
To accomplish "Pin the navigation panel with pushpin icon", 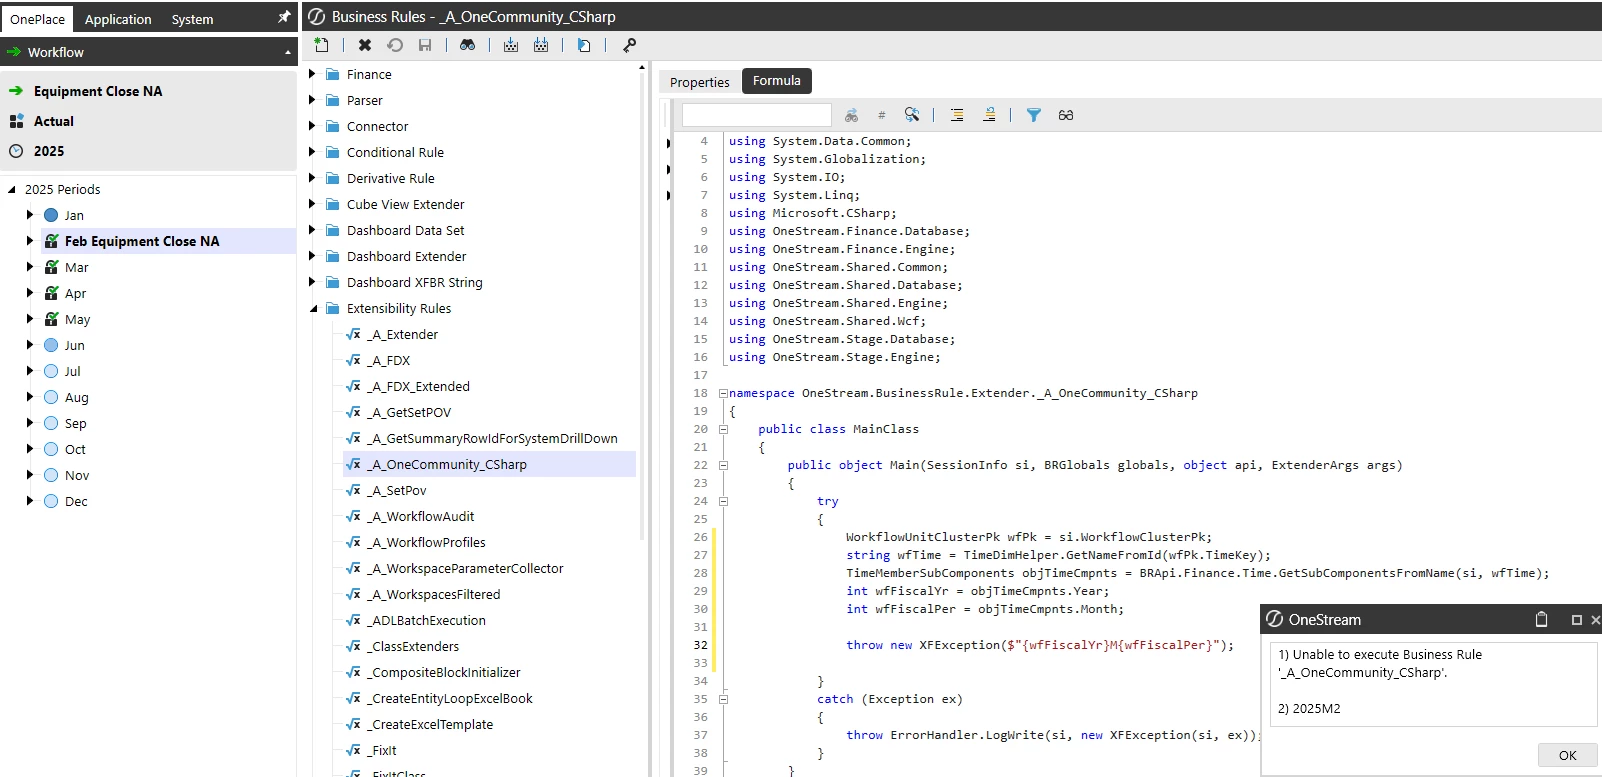I will (284, 17).
